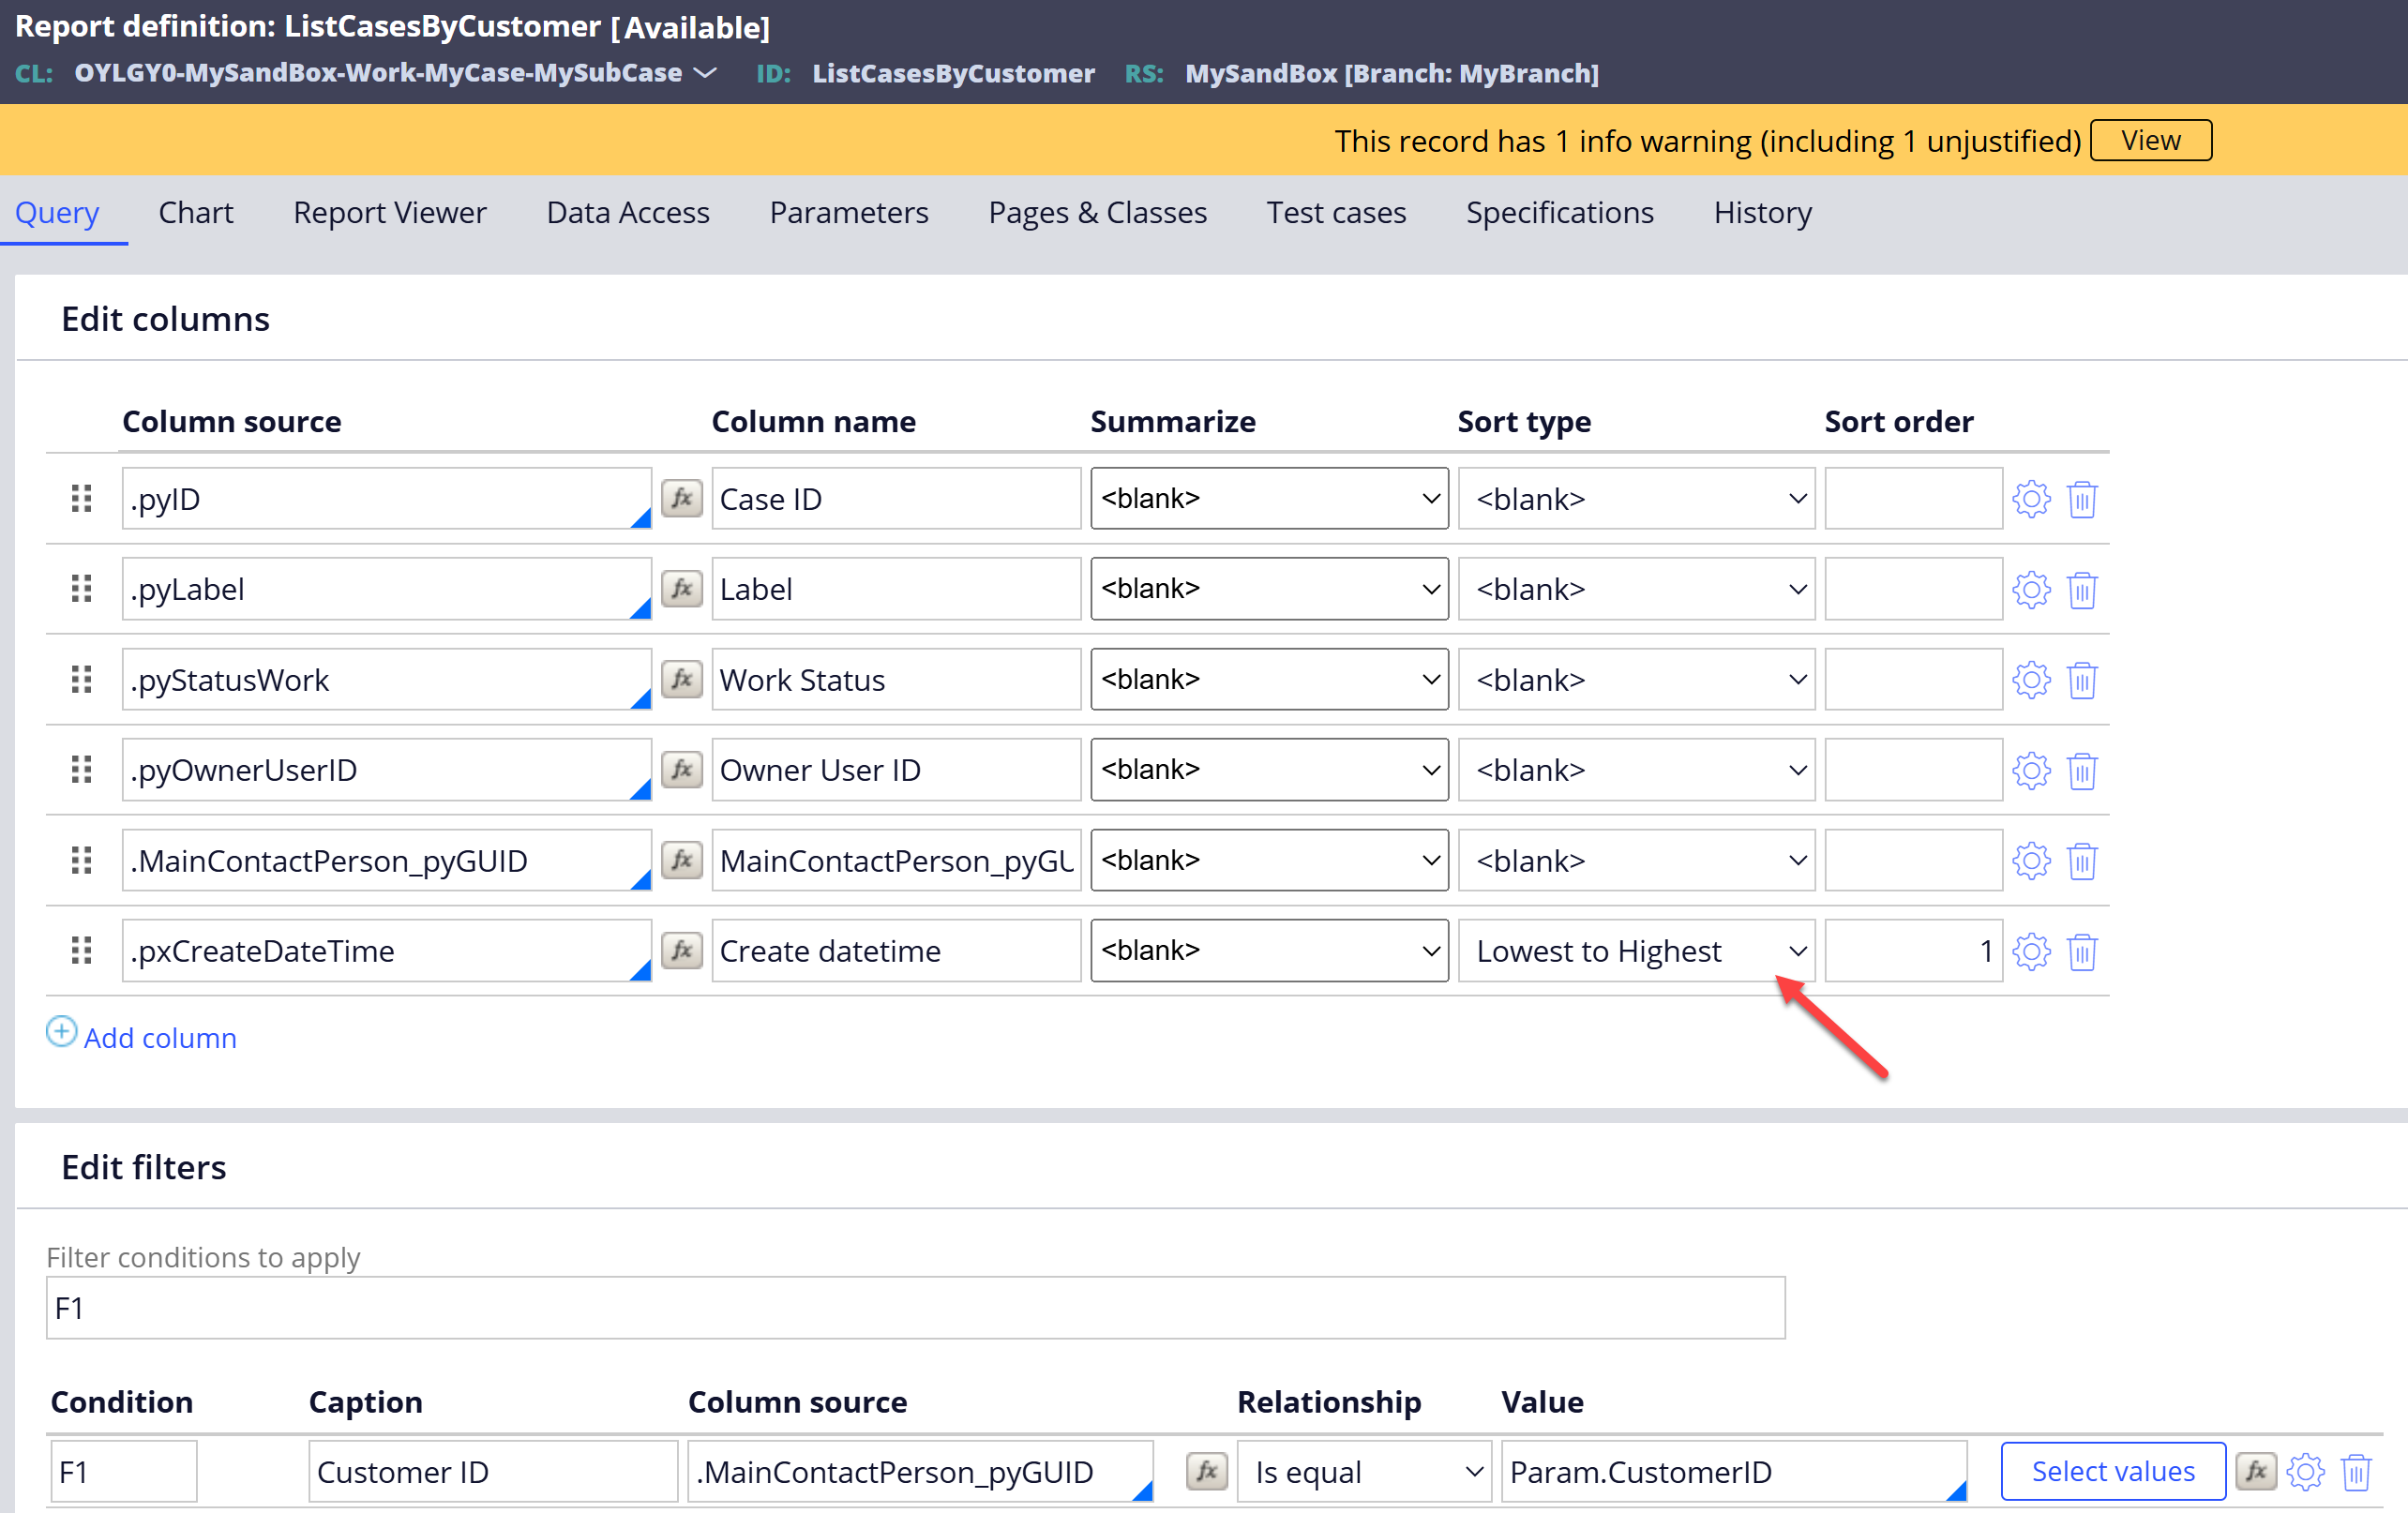Open function builder for .pyStatusWork column
This screenshot has height=1513, width=2408.
tap(682, 680)
